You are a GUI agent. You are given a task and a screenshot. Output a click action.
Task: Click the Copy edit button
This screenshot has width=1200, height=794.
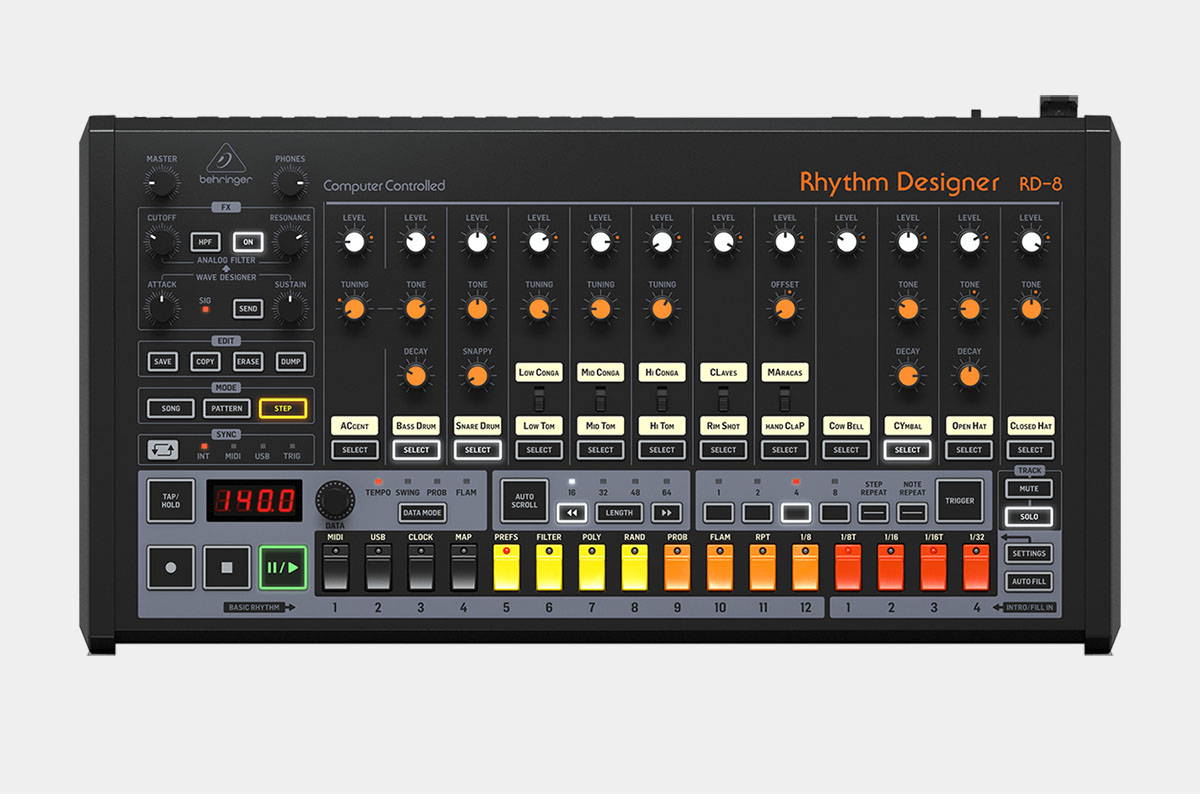point(205,362)
